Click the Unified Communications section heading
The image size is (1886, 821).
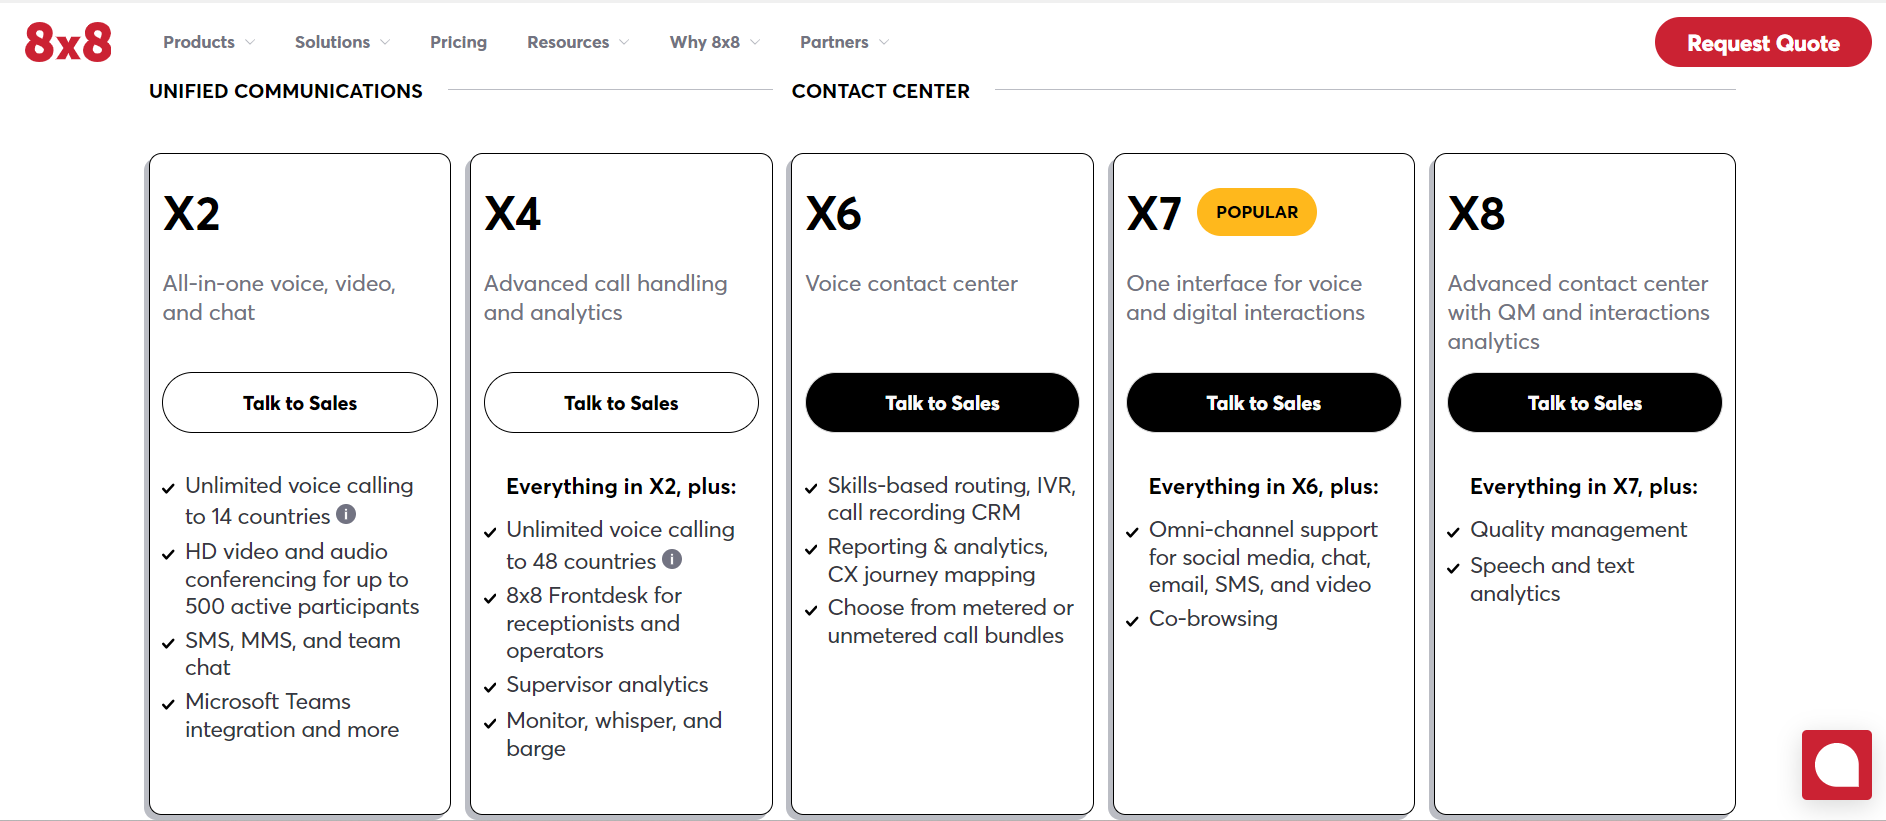(286, 91)
